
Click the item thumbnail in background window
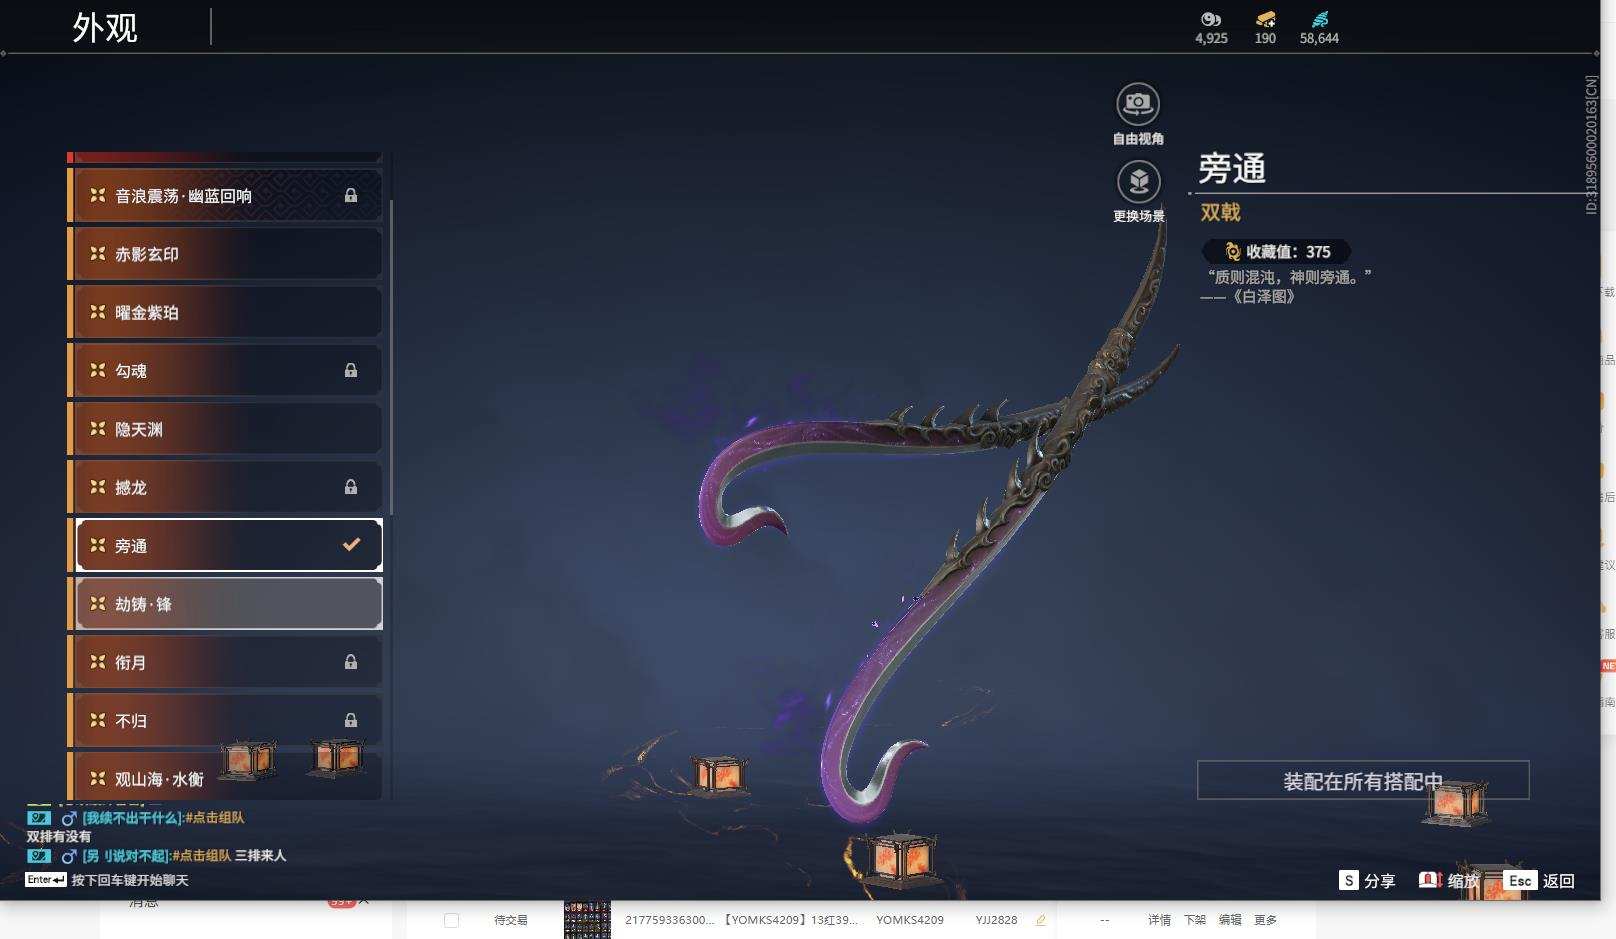point(587,920)
